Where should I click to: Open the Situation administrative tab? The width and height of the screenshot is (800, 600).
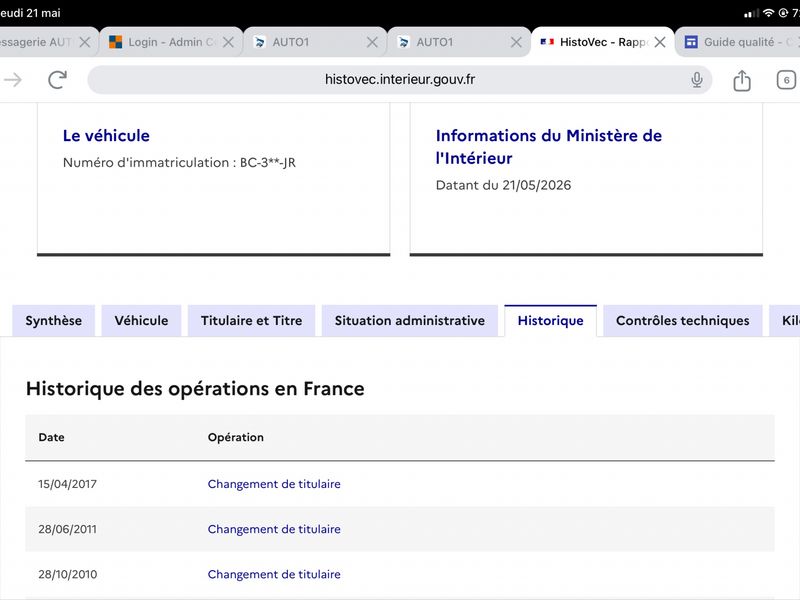coord(410,320)
